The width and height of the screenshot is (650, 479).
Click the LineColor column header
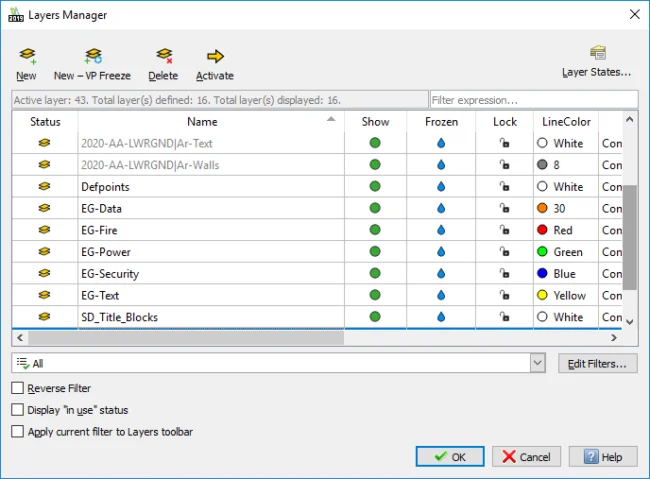click(x=566, y=121)
